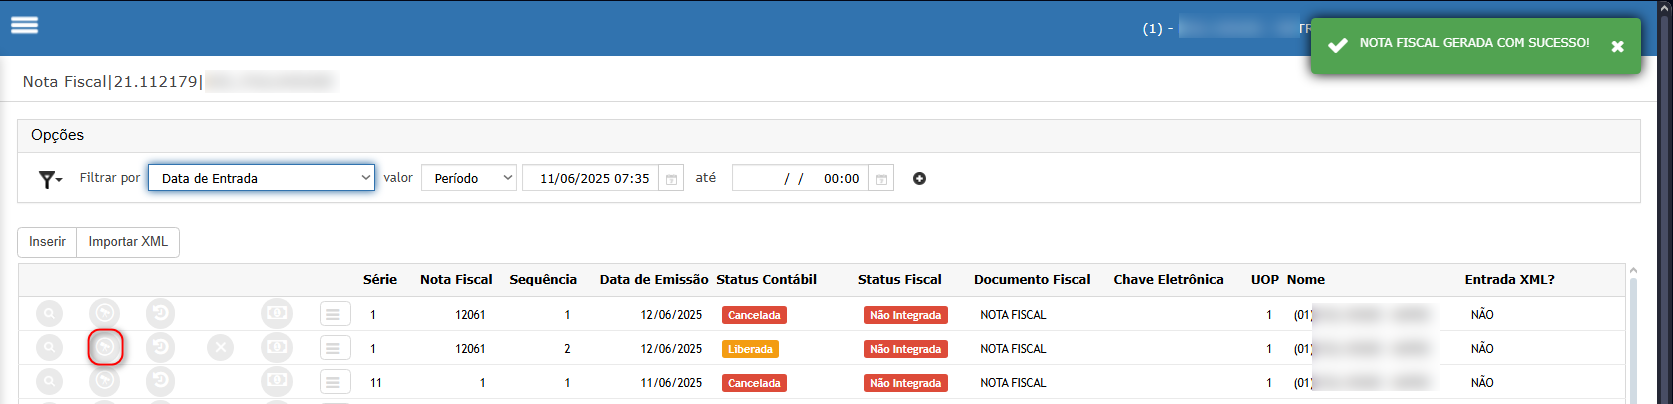Click telescope icon on série 11 row
This screenshot has height=404, width=1673.
click(104, 382)
